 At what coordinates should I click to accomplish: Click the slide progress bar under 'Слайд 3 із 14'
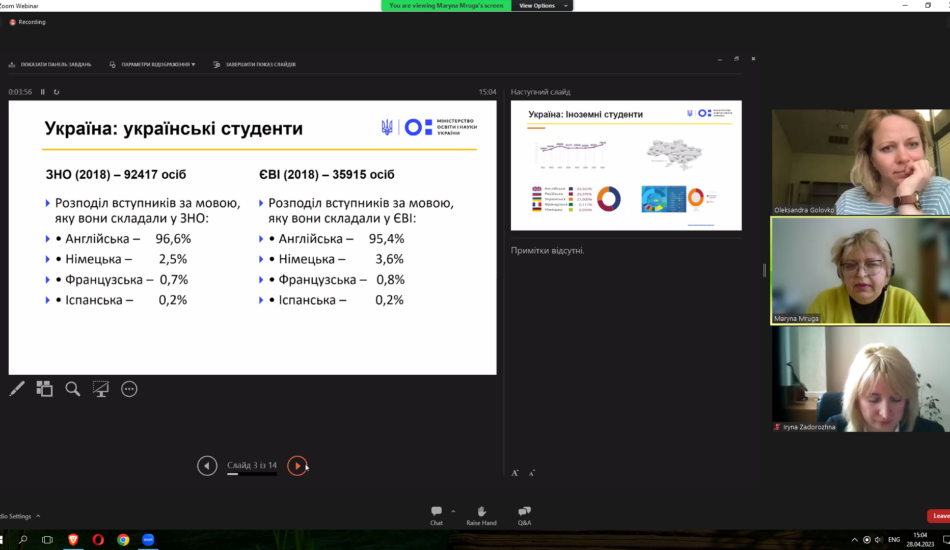point(252,474)
